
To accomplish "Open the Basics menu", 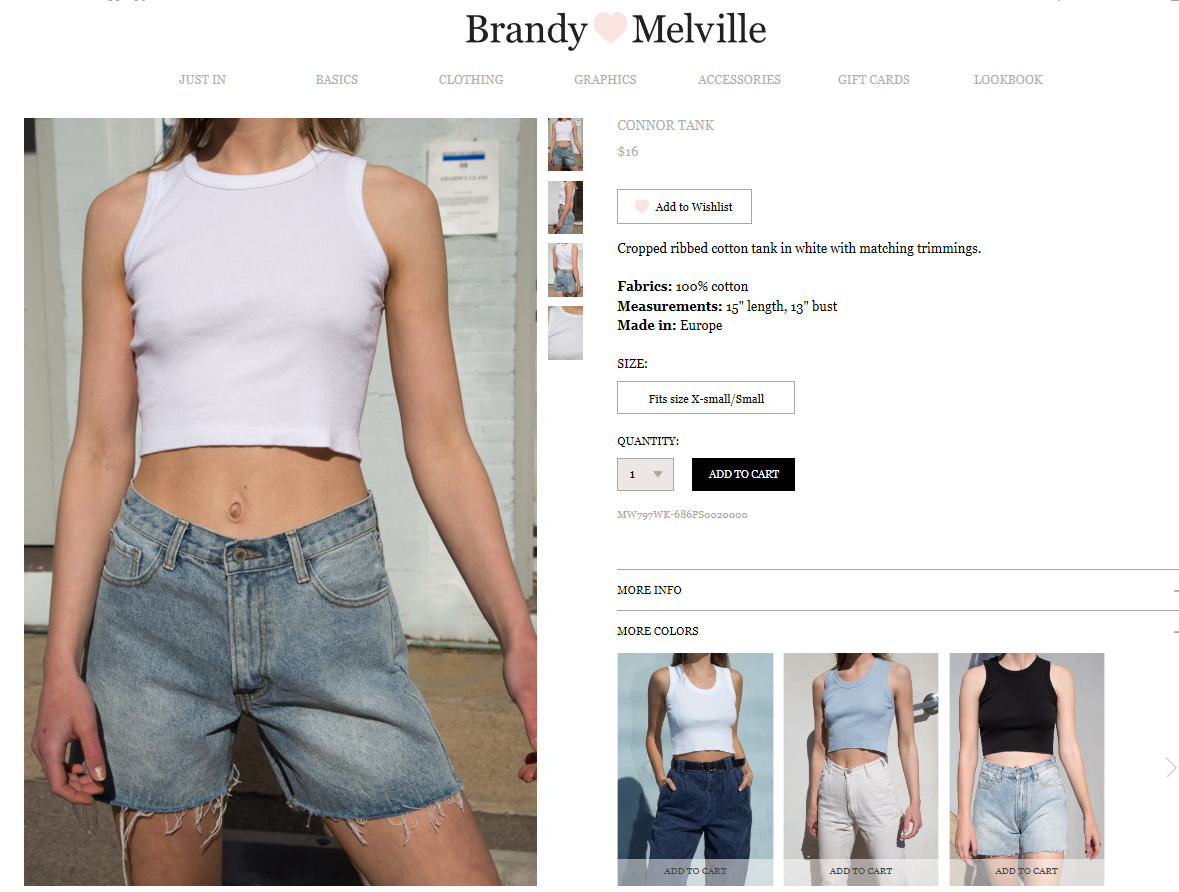I will [x=337, y=79].
